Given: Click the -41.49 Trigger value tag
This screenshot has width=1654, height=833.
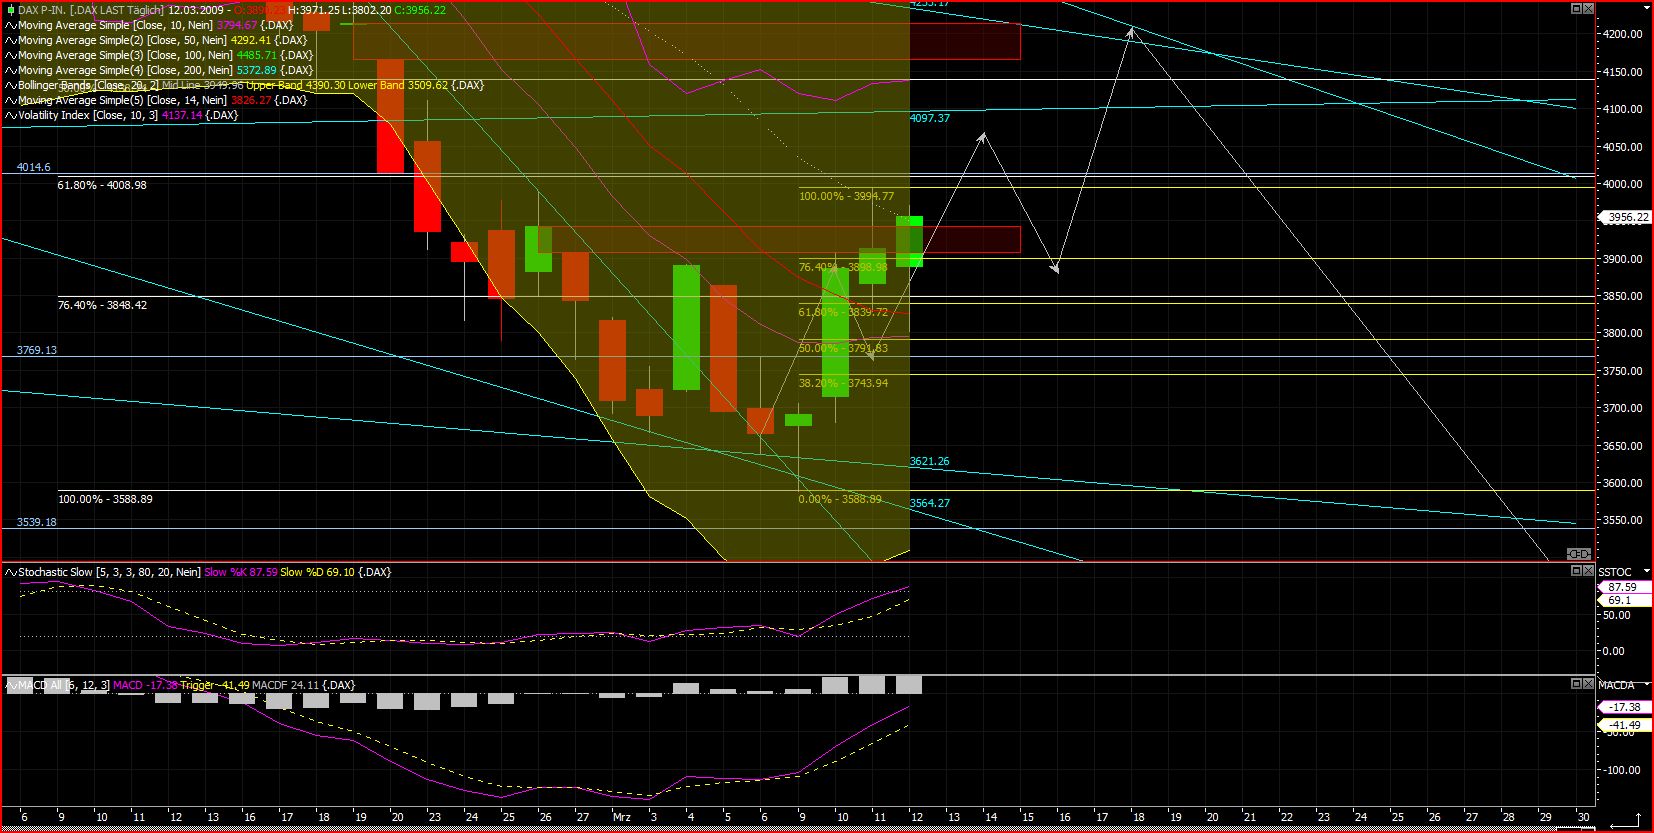Looking at the screenshot, I should click(1624, 725).
